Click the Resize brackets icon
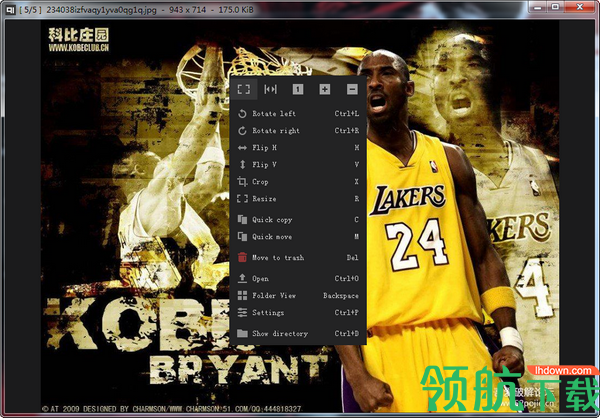 tap(242, 199)
